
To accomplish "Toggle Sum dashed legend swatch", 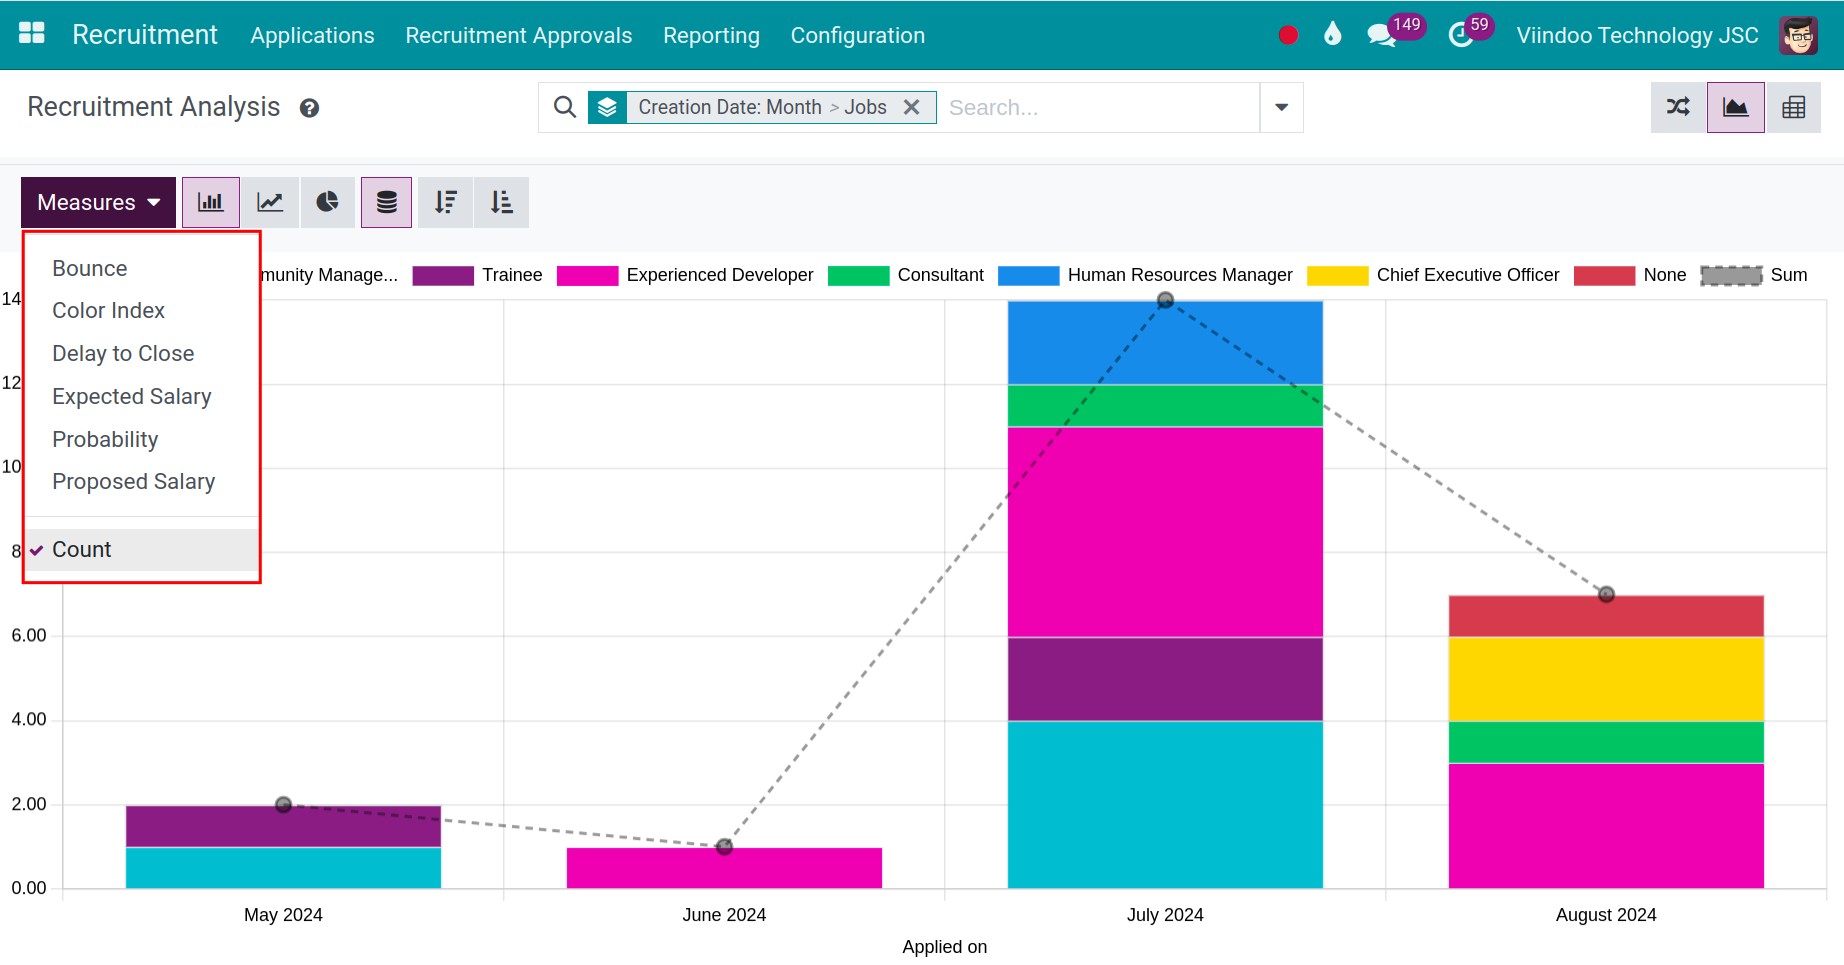I will [1731, 276].
